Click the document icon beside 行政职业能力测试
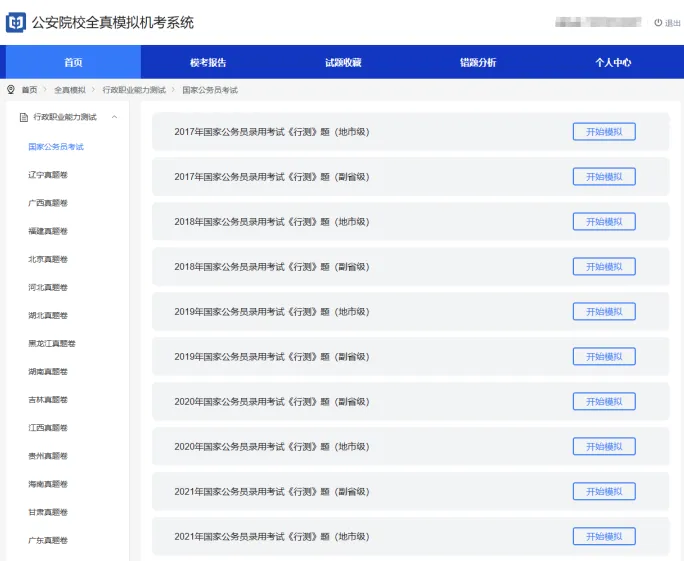 24,117
